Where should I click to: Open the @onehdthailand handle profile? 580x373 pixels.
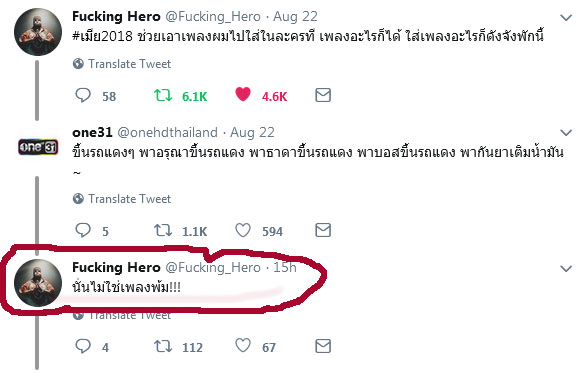point(168,132)
